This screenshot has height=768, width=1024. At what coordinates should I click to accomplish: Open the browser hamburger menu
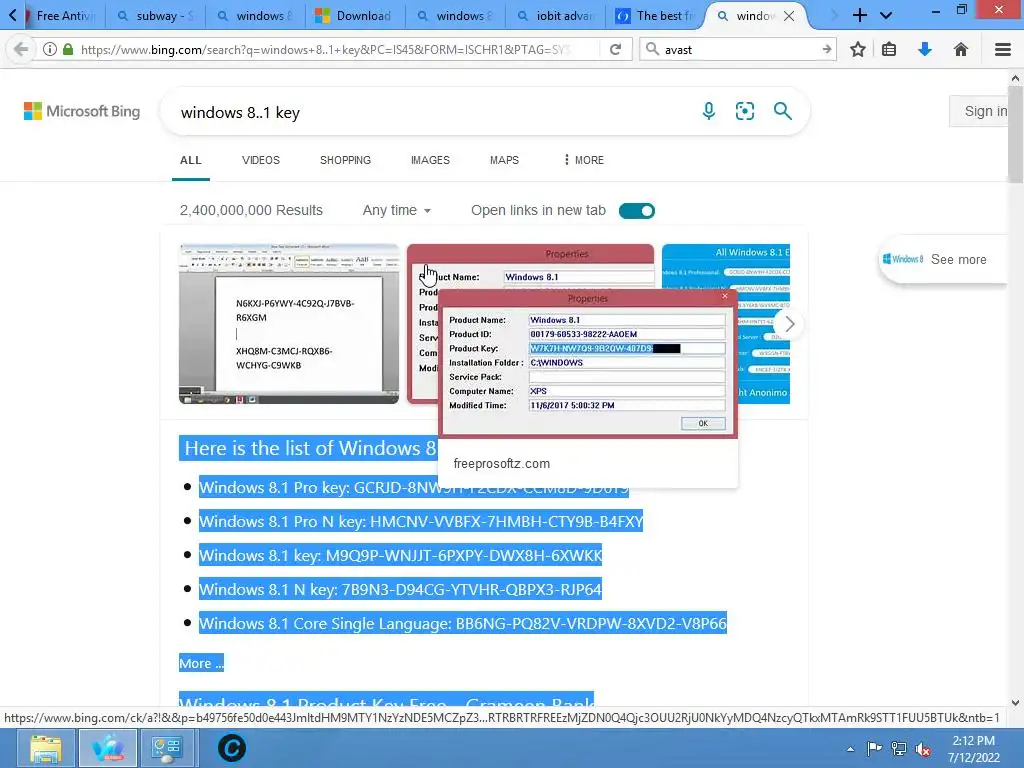pyautogui.click(x=1003, y=50)
